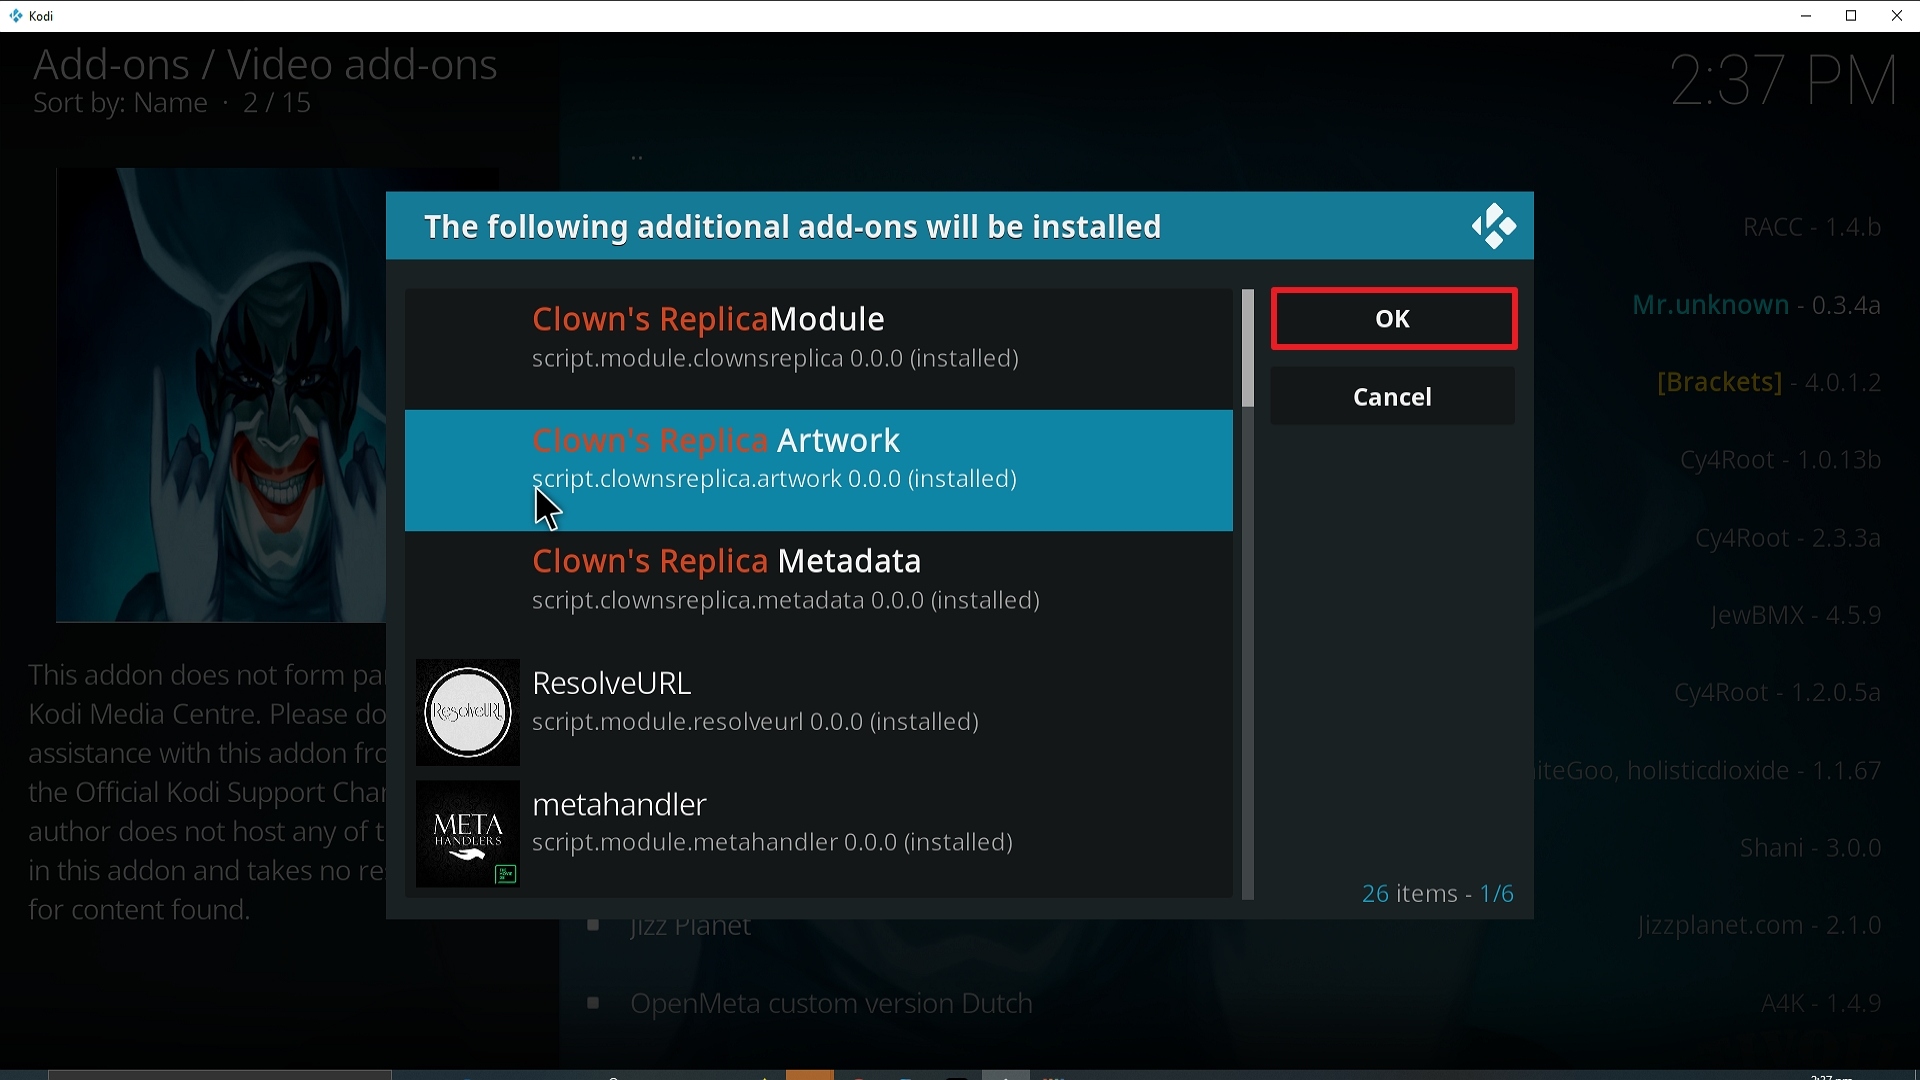Open OpenMeta custom version Dutch add-on

pos(831,1004)
